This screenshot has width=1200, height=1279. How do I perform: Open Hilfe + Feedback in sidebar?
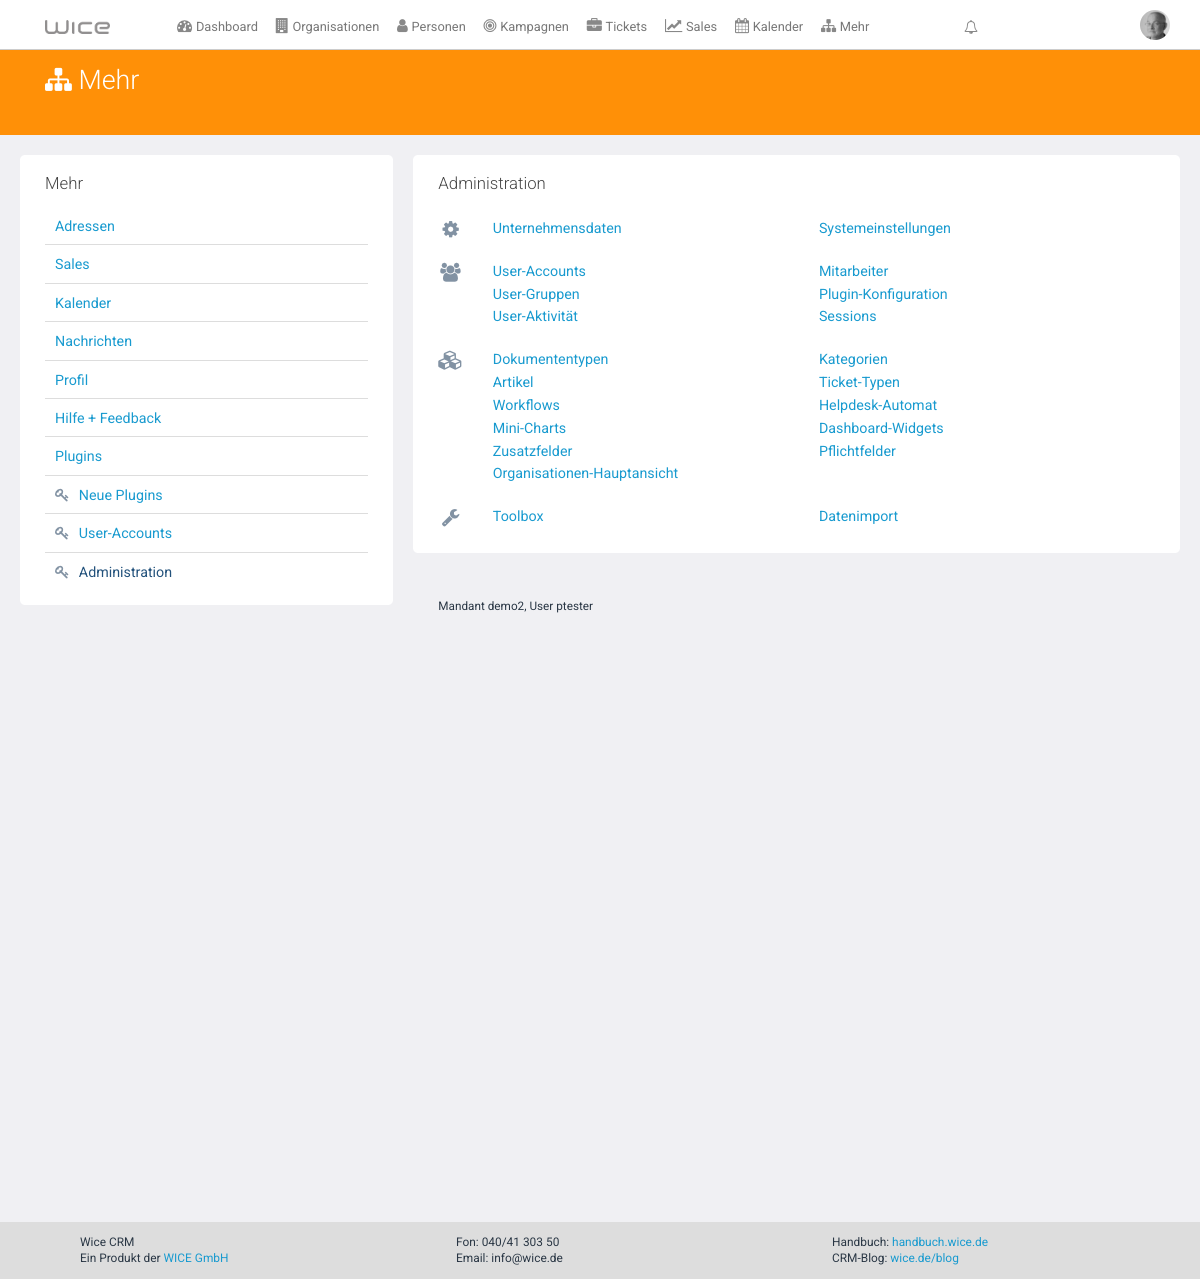[x=108, y=418]
